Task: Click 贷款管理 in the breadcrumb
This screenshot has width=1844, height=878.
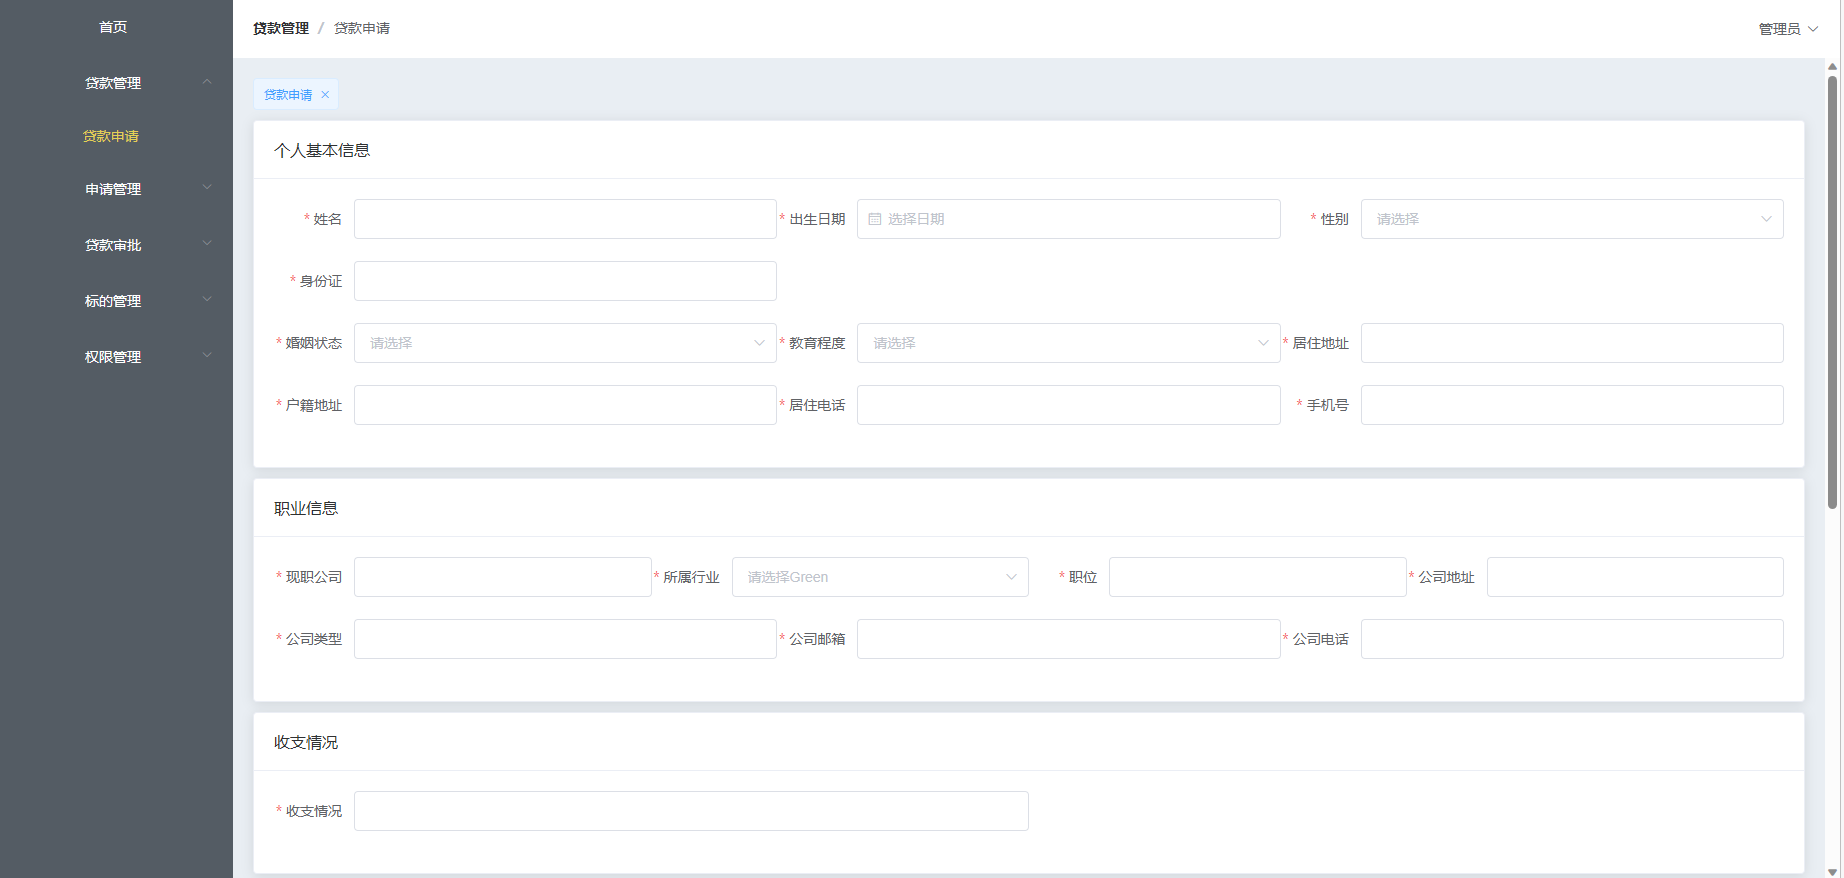Action: (x=281, y=28)
